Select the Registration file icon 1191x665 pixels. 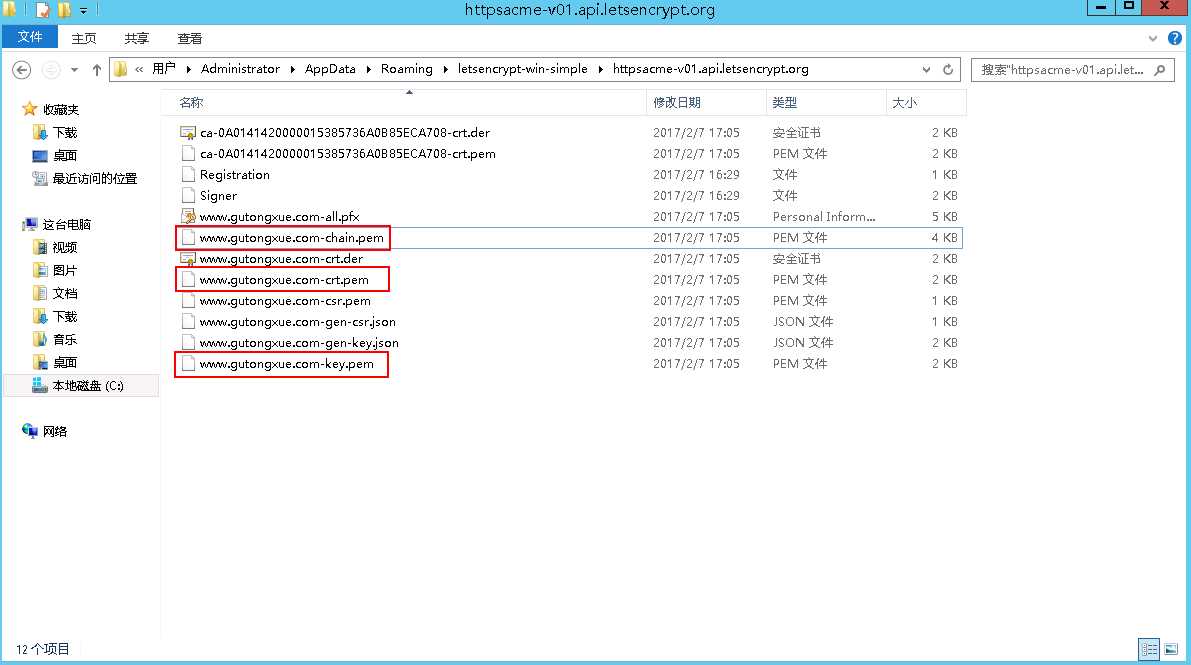coord(188,175)
